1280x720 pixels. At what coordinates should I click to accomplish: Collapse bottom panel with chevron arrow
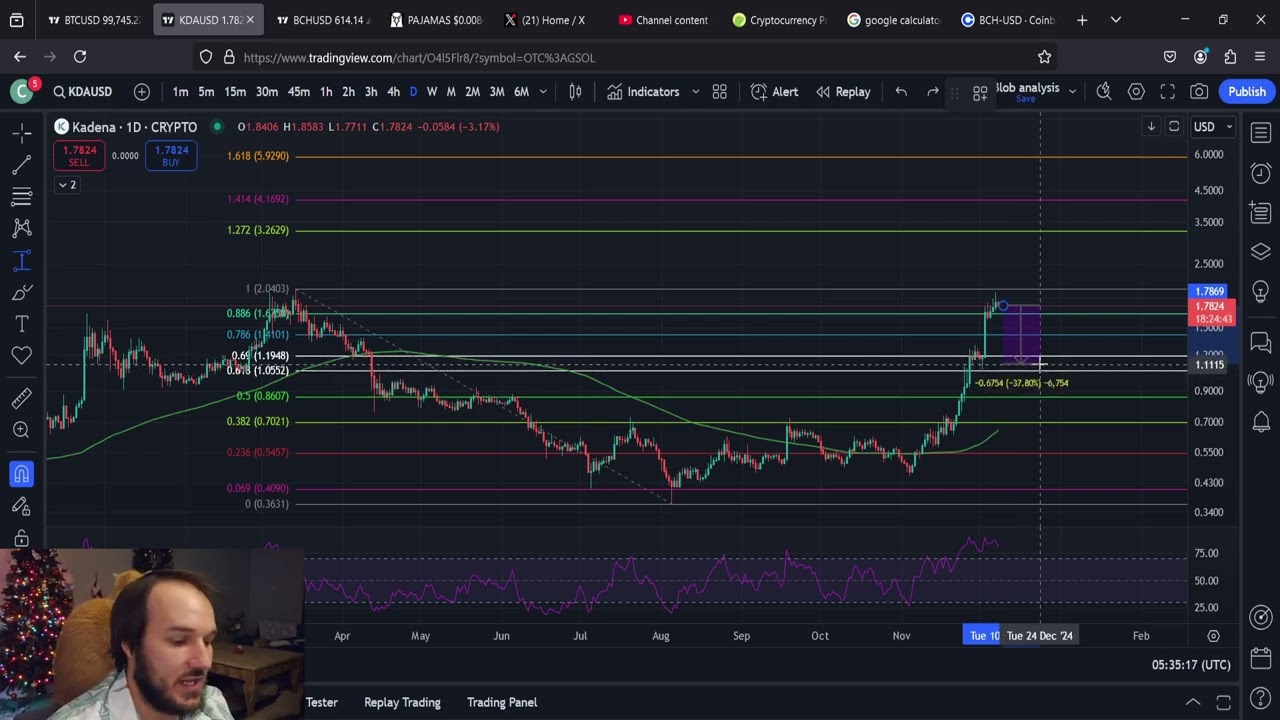click(x=1192, y=702)
